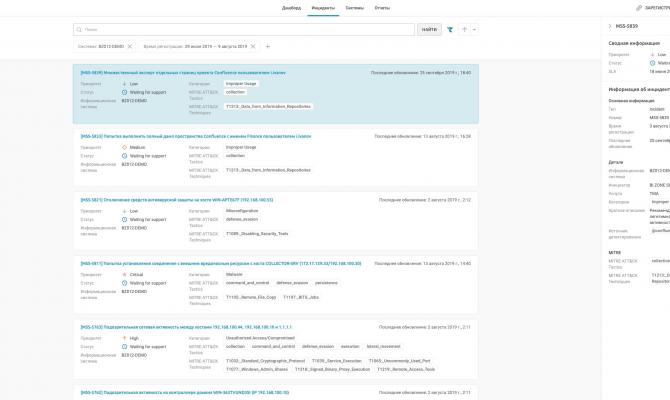Open incident MSS-5823 title link

pyautogui.click(x=196, y=136)
